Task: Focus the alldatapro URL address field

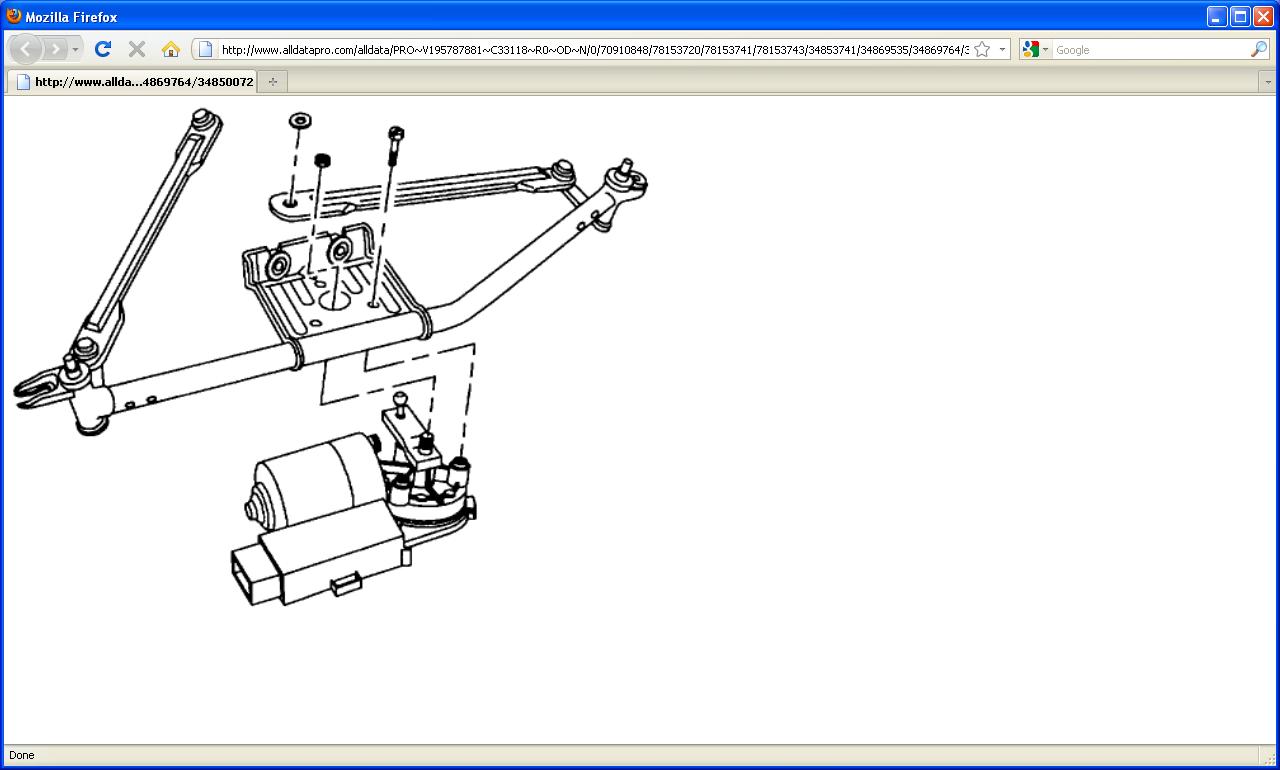Action: click(594, 49)
